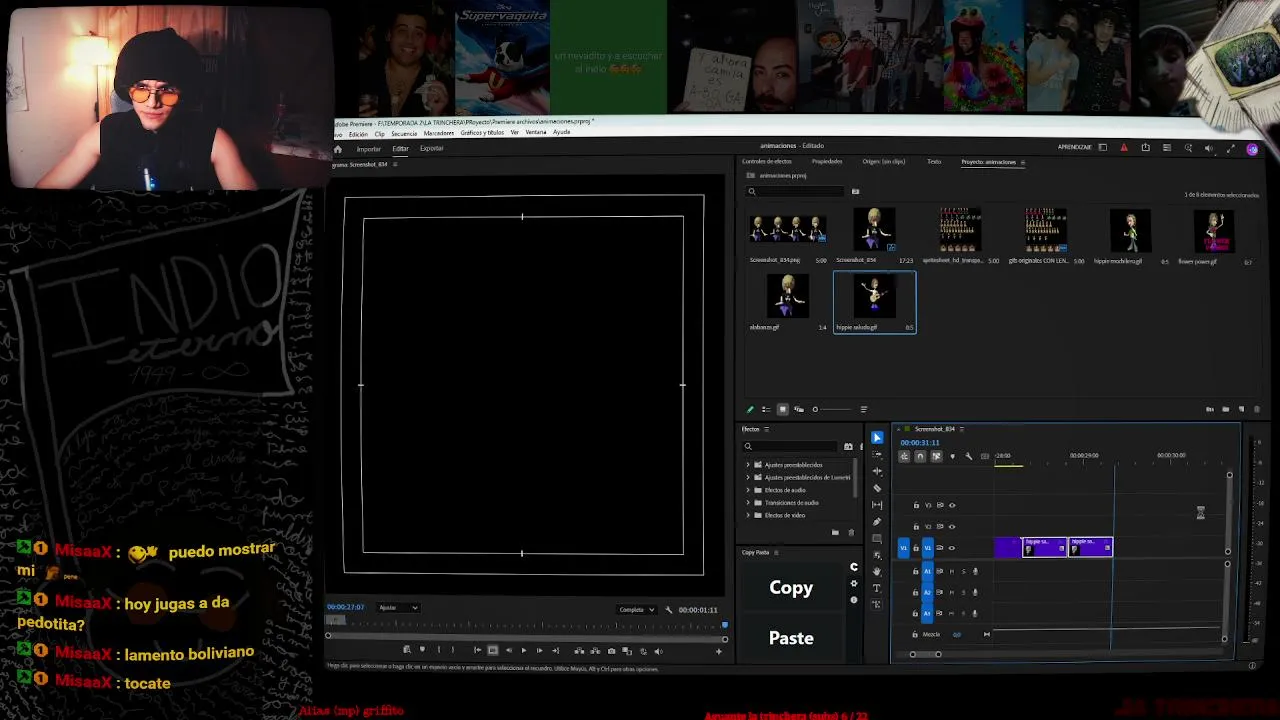Viewport: 1280px width, 720px height.
Task: Expand the Transiciones de audio folder
Action: tap(747, 503)
